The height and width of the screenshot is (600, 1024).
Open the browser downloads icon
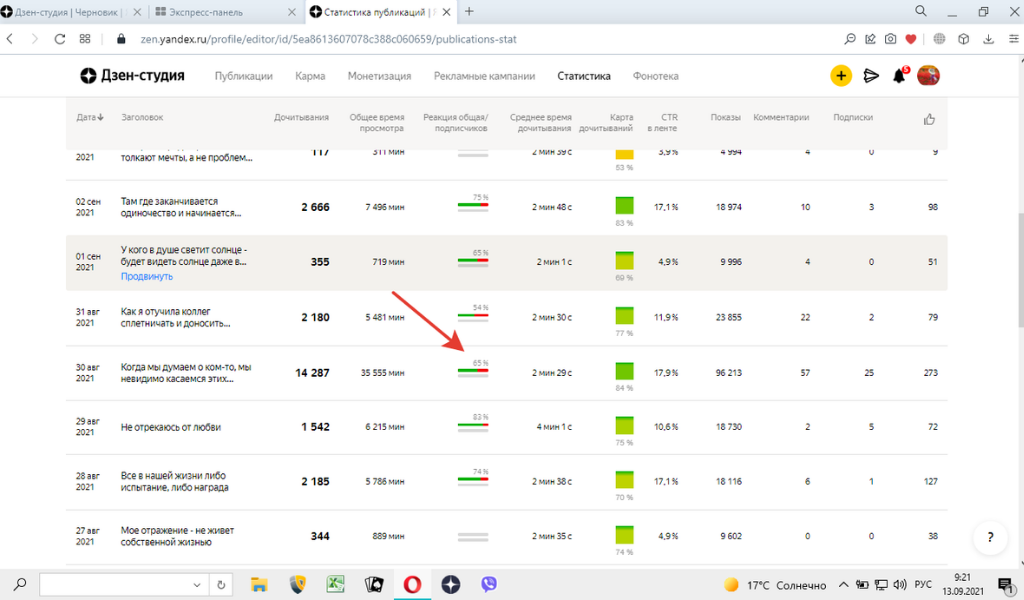[989, 39]
